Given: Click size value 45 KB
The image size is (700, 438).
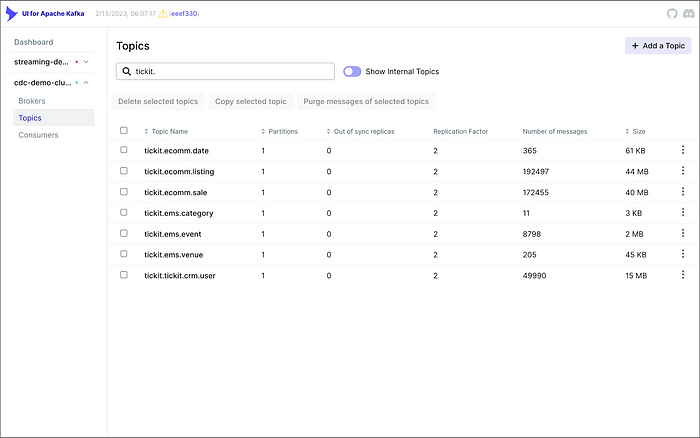Looking at the screenshot, I should click(x=636, y=255).
